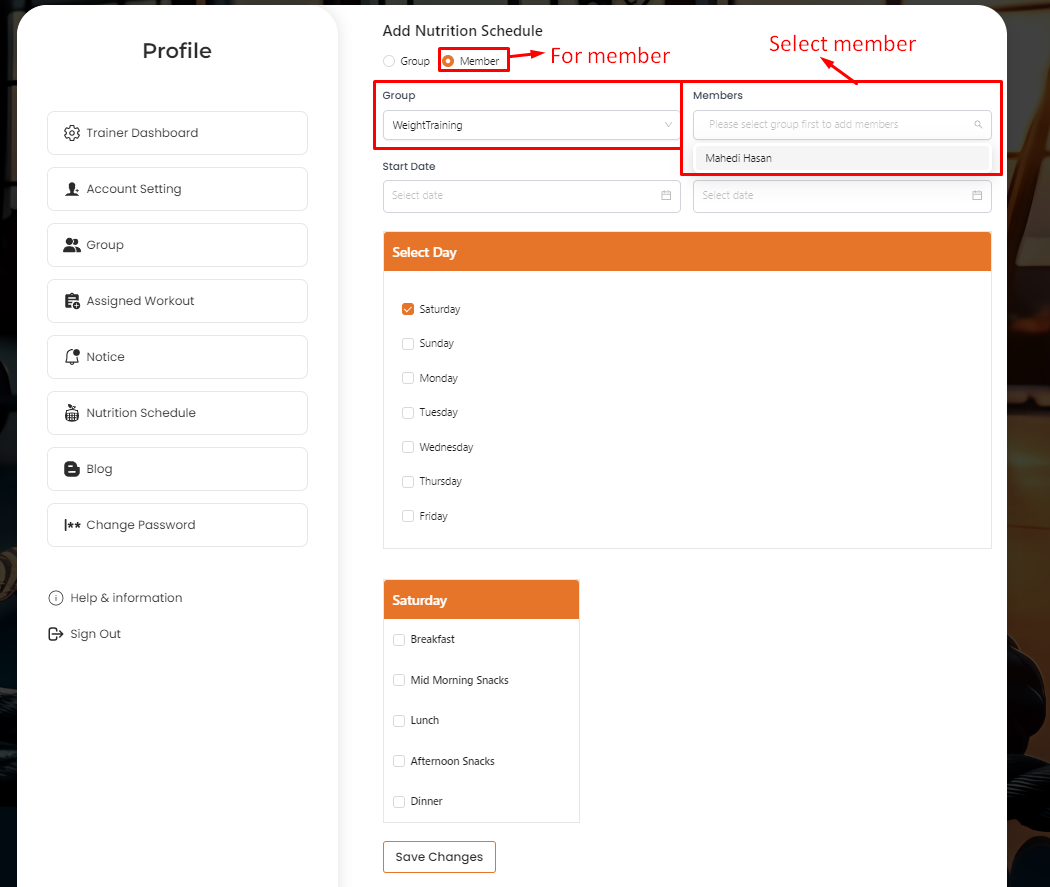Open Help & information link
Screen dimensions: 1050x887
[x=126, y=598]
